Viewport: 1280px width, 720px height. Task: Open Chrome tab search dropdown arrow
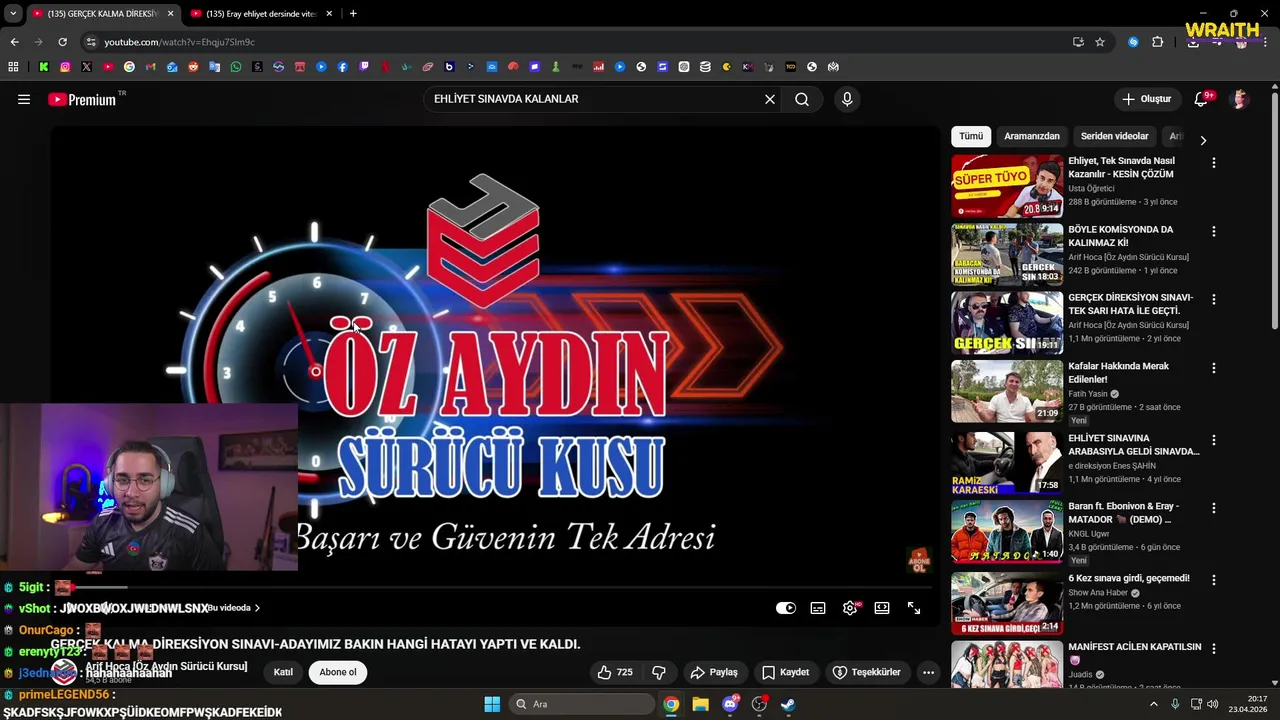tap(13, 13)
